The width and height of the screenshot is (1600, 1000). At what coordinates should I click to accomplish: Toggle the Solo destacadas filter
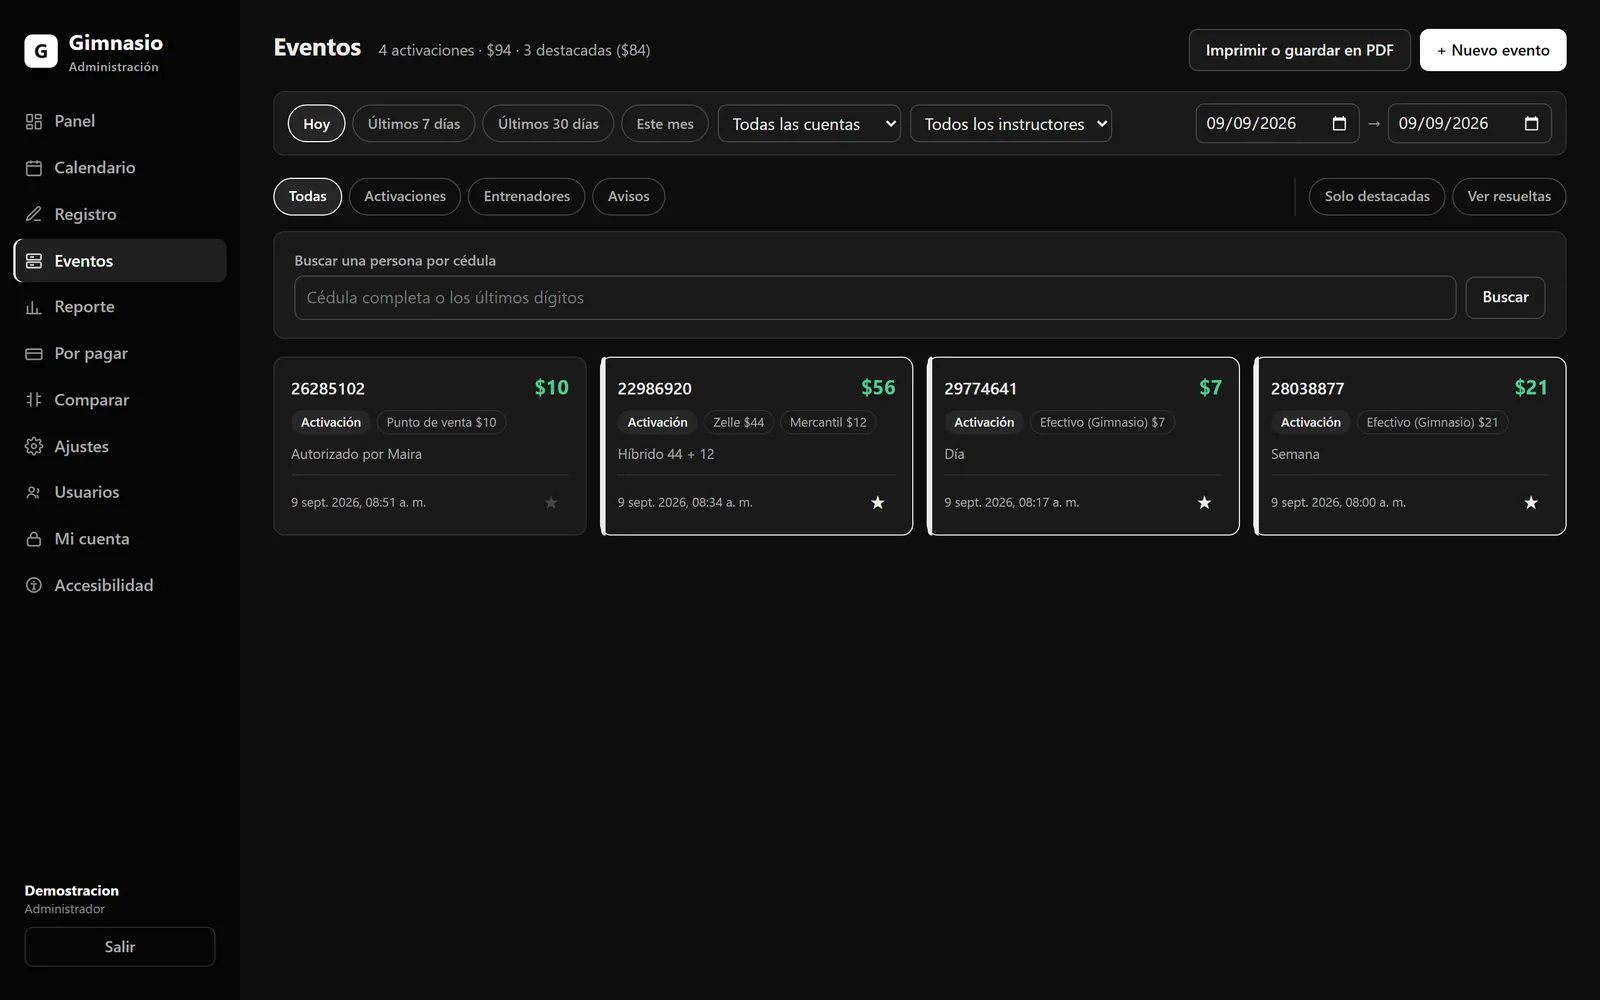1377,197
